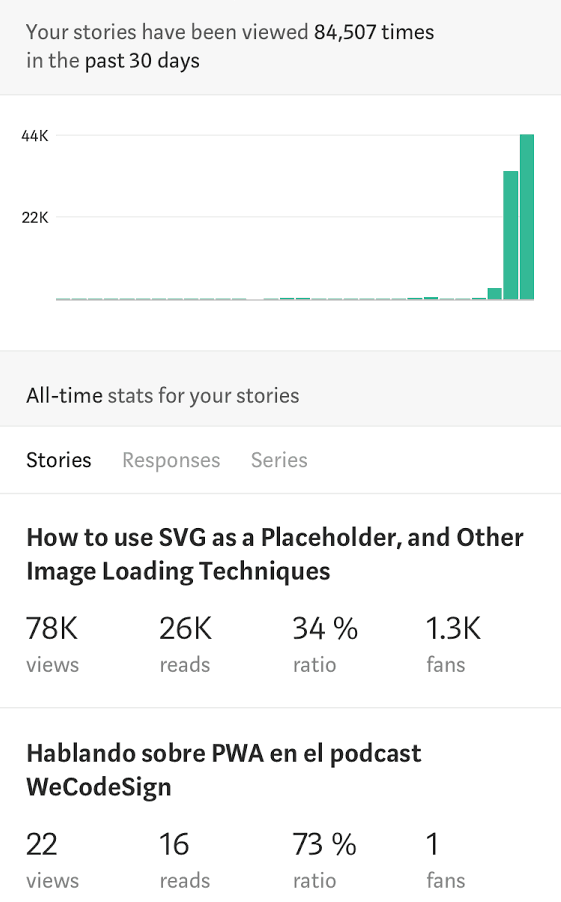This screenshot has width=561, height=902.
Task: Select the Series tab
Action: pos(279,460)
